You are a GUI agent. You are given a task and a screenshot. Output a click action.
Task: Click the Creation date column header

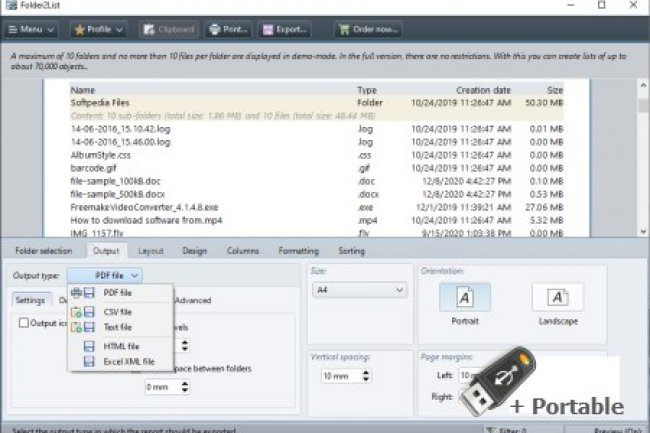click(483, 90)
